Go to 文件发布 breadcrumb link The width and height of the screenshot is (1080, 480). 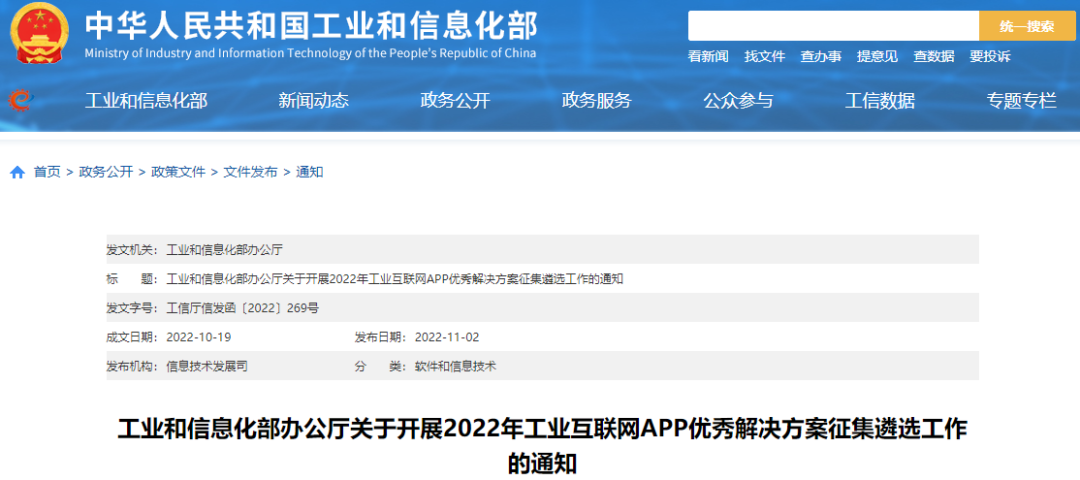coord(250,172)
